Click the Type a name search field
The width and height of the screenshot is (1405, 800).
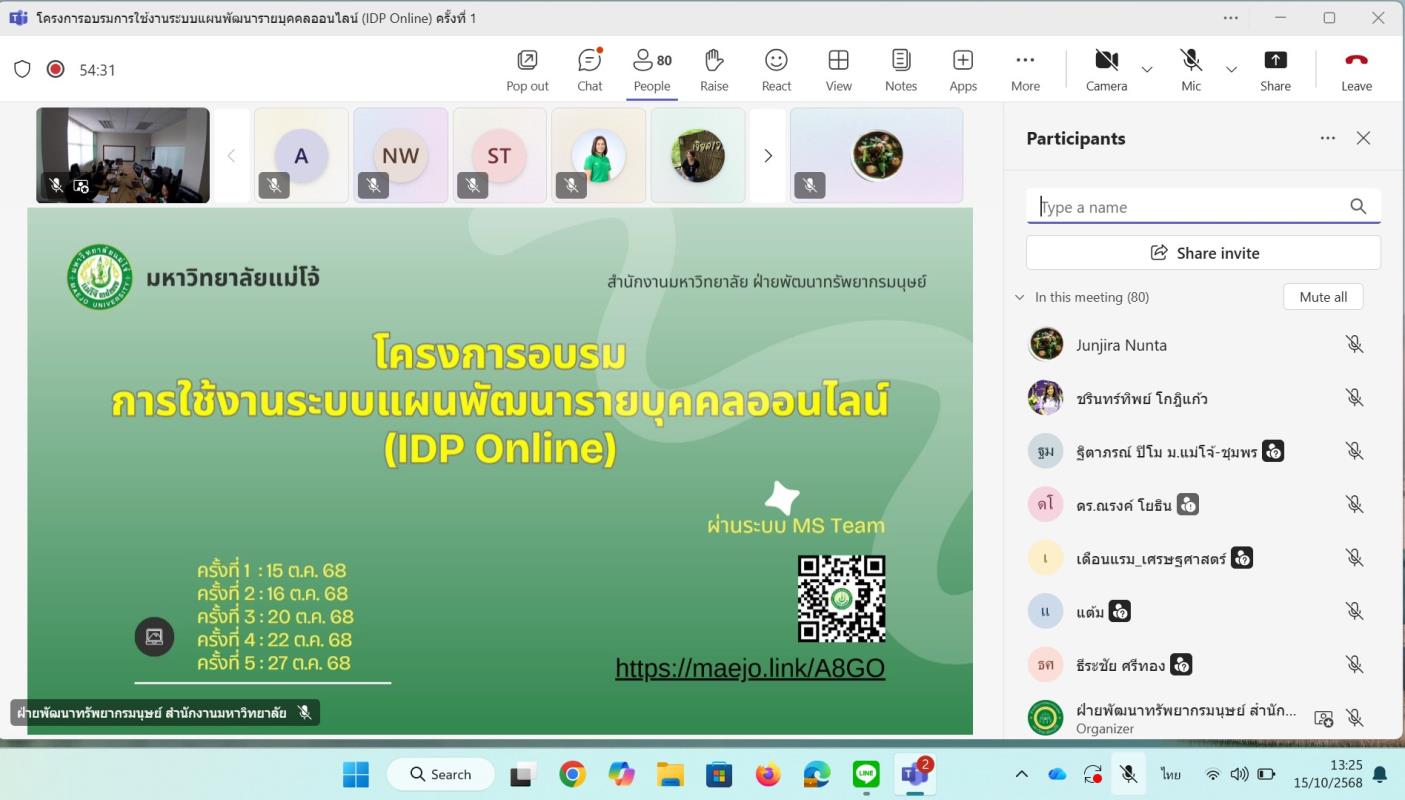(1190, 207)
